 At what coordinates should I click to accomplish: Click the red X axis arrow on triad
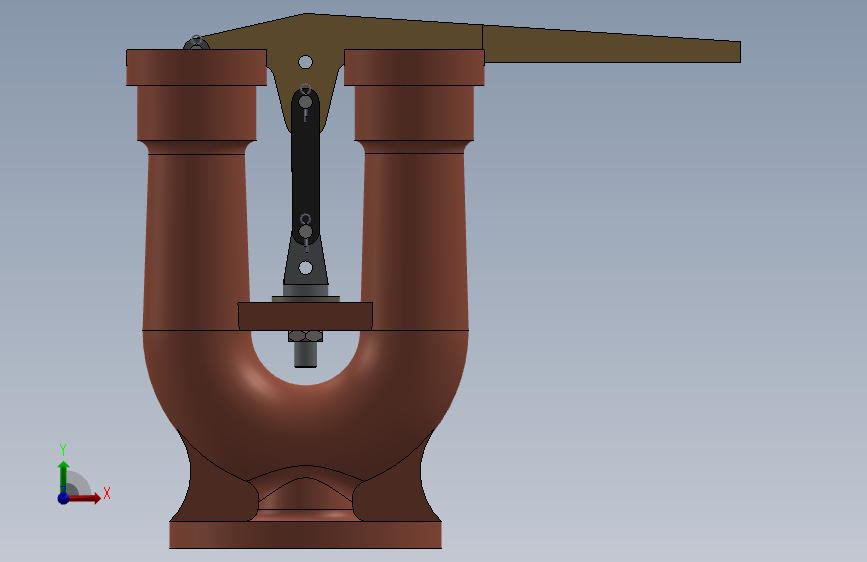pyautogui.click(x=84, y=498)
